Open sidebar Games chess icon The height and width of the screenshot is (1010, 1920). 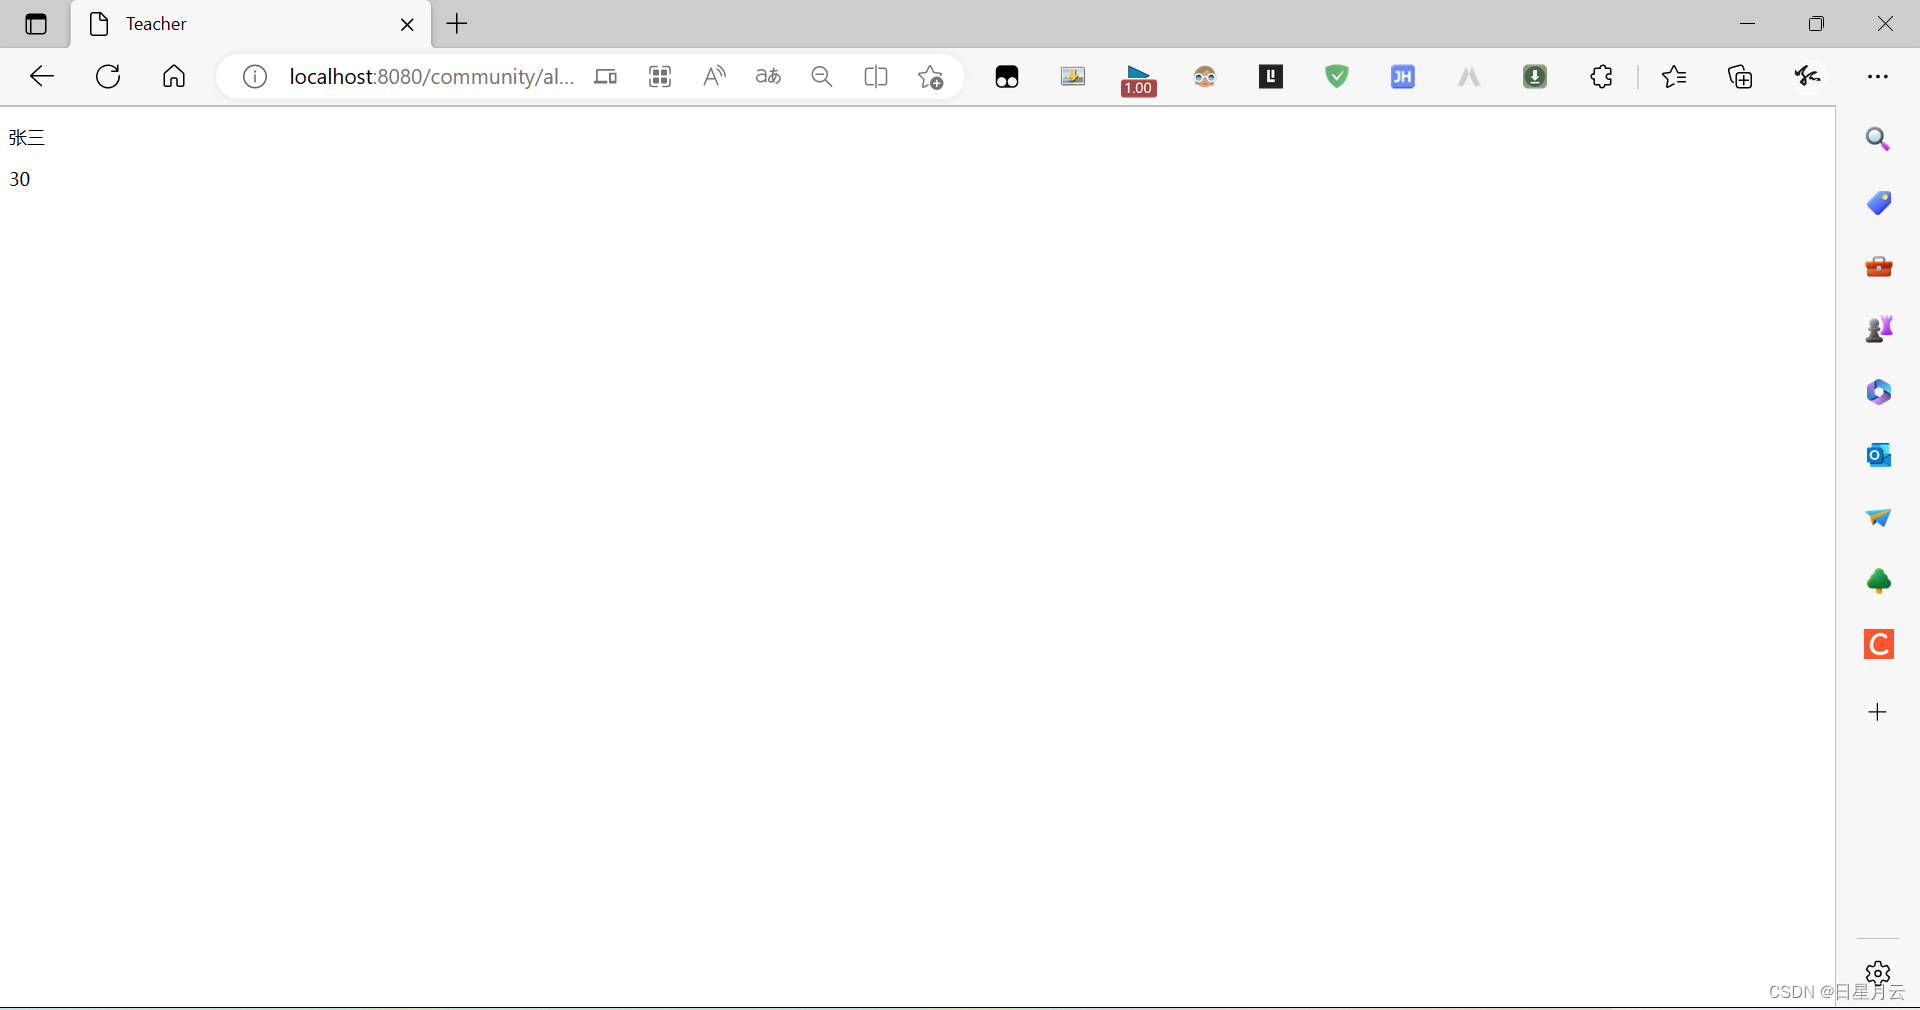click(x=1878, y=329)
